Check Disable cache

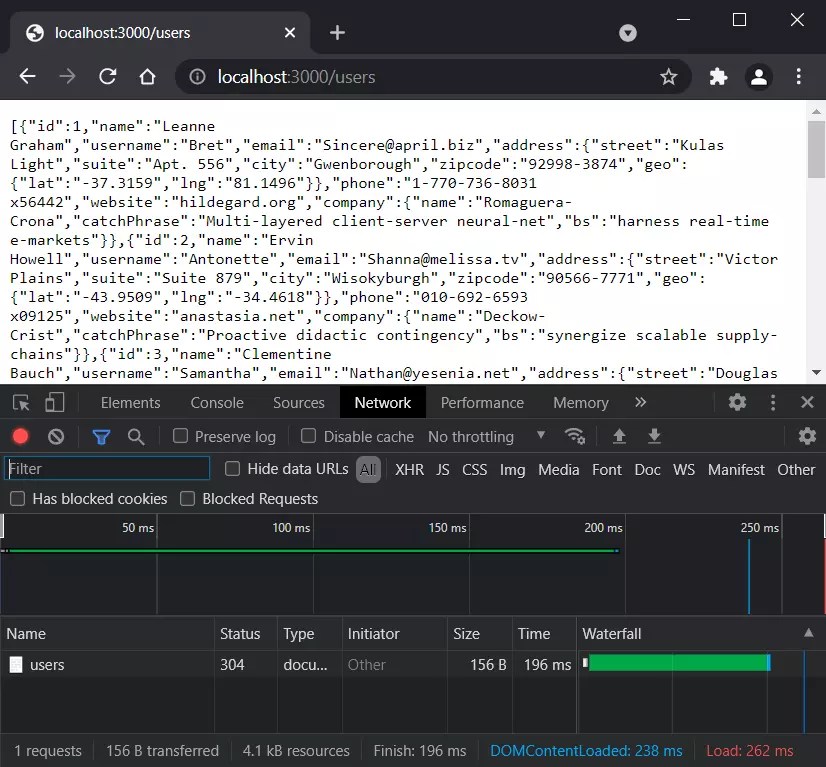[x=308, y=436]
